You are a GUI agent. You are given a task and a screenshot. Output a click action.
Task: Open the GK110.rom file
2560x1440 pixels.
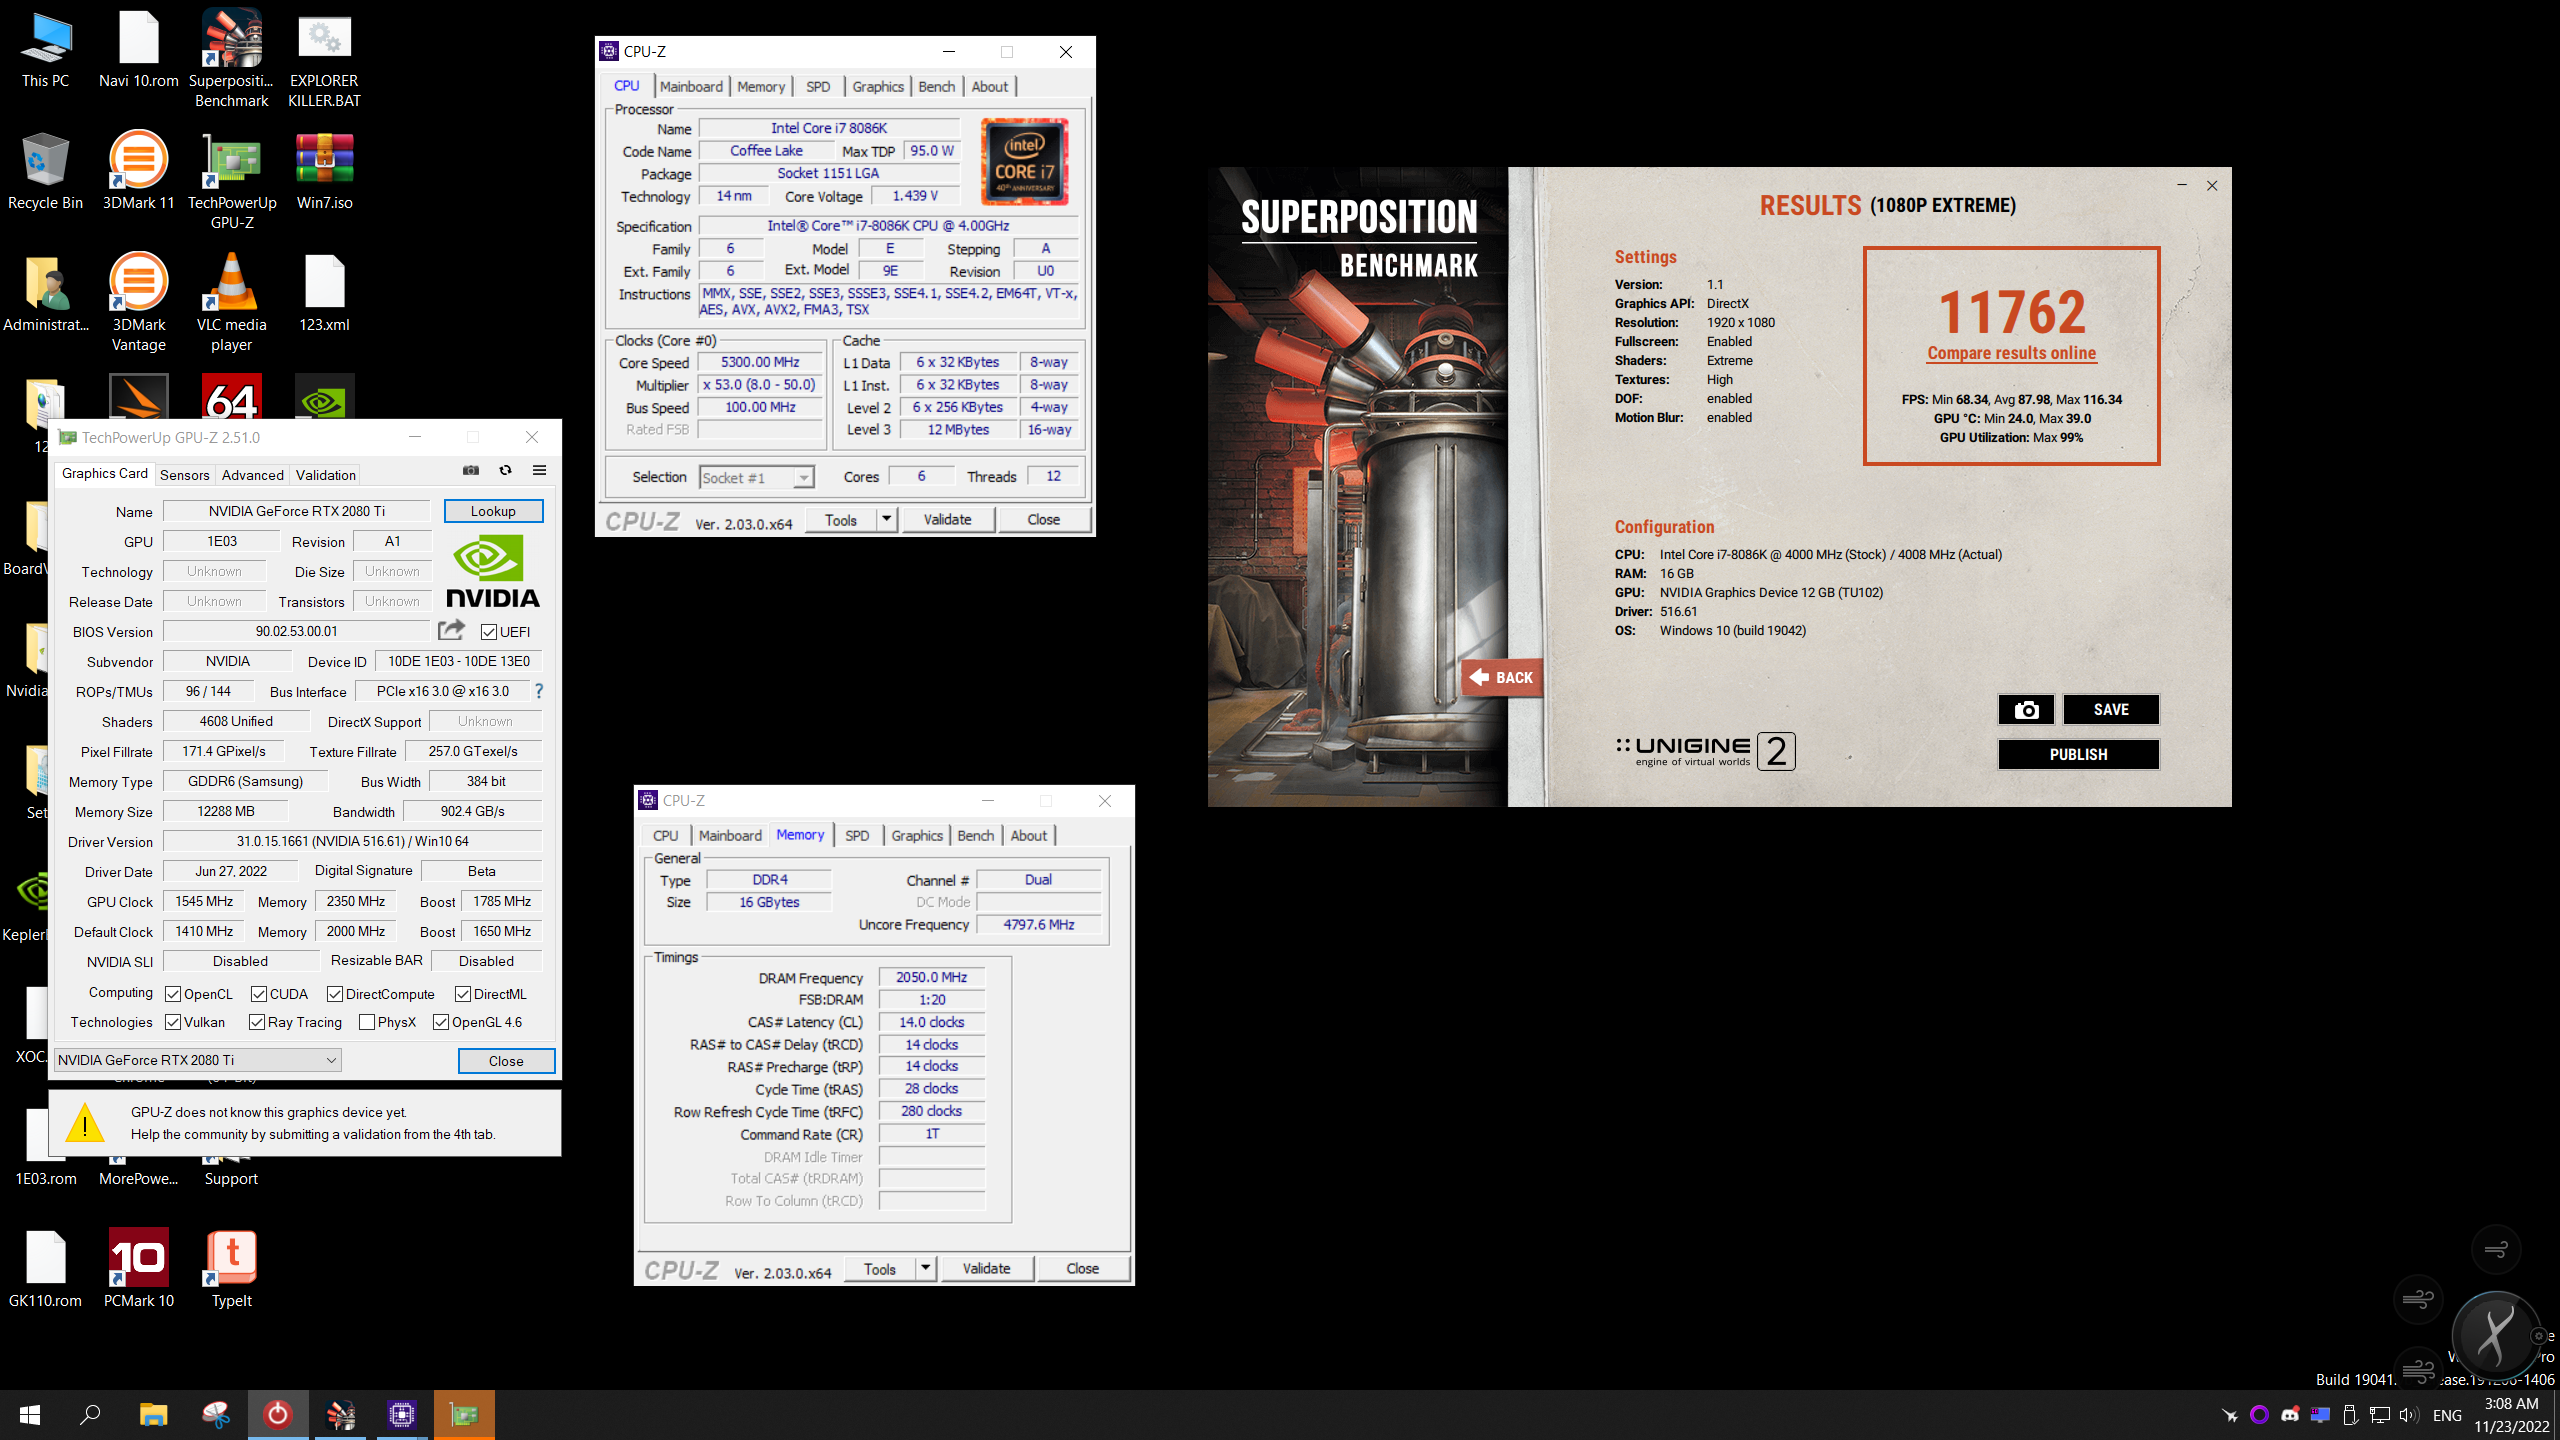(x=45, y=1270)
